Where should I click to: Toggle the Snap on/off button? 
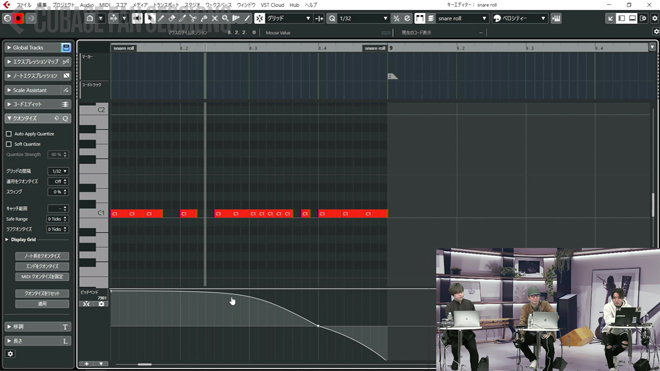(x=260, y=19)
